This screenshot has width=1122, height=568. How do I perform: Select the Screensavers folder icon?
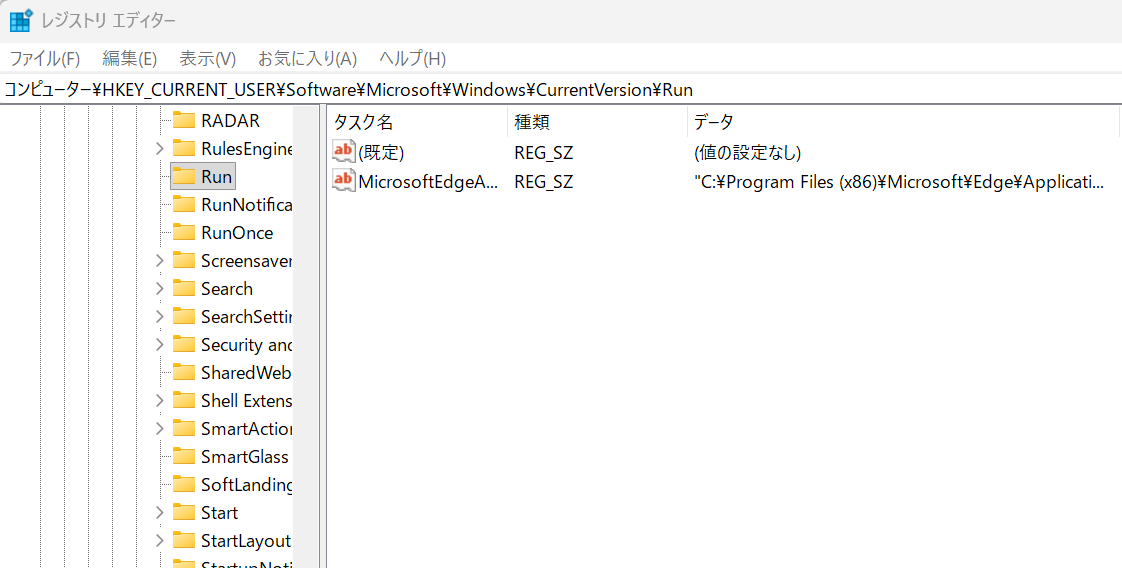click(x=184, y=260)
